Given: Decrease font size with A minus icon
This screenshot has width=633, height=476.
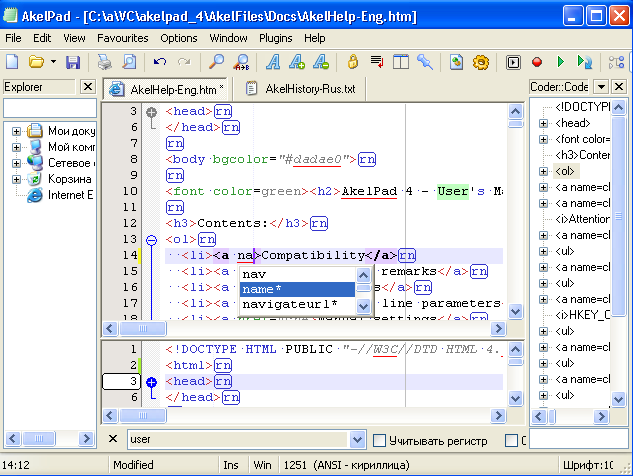Looking at the screenshot, I should (321, 62).
